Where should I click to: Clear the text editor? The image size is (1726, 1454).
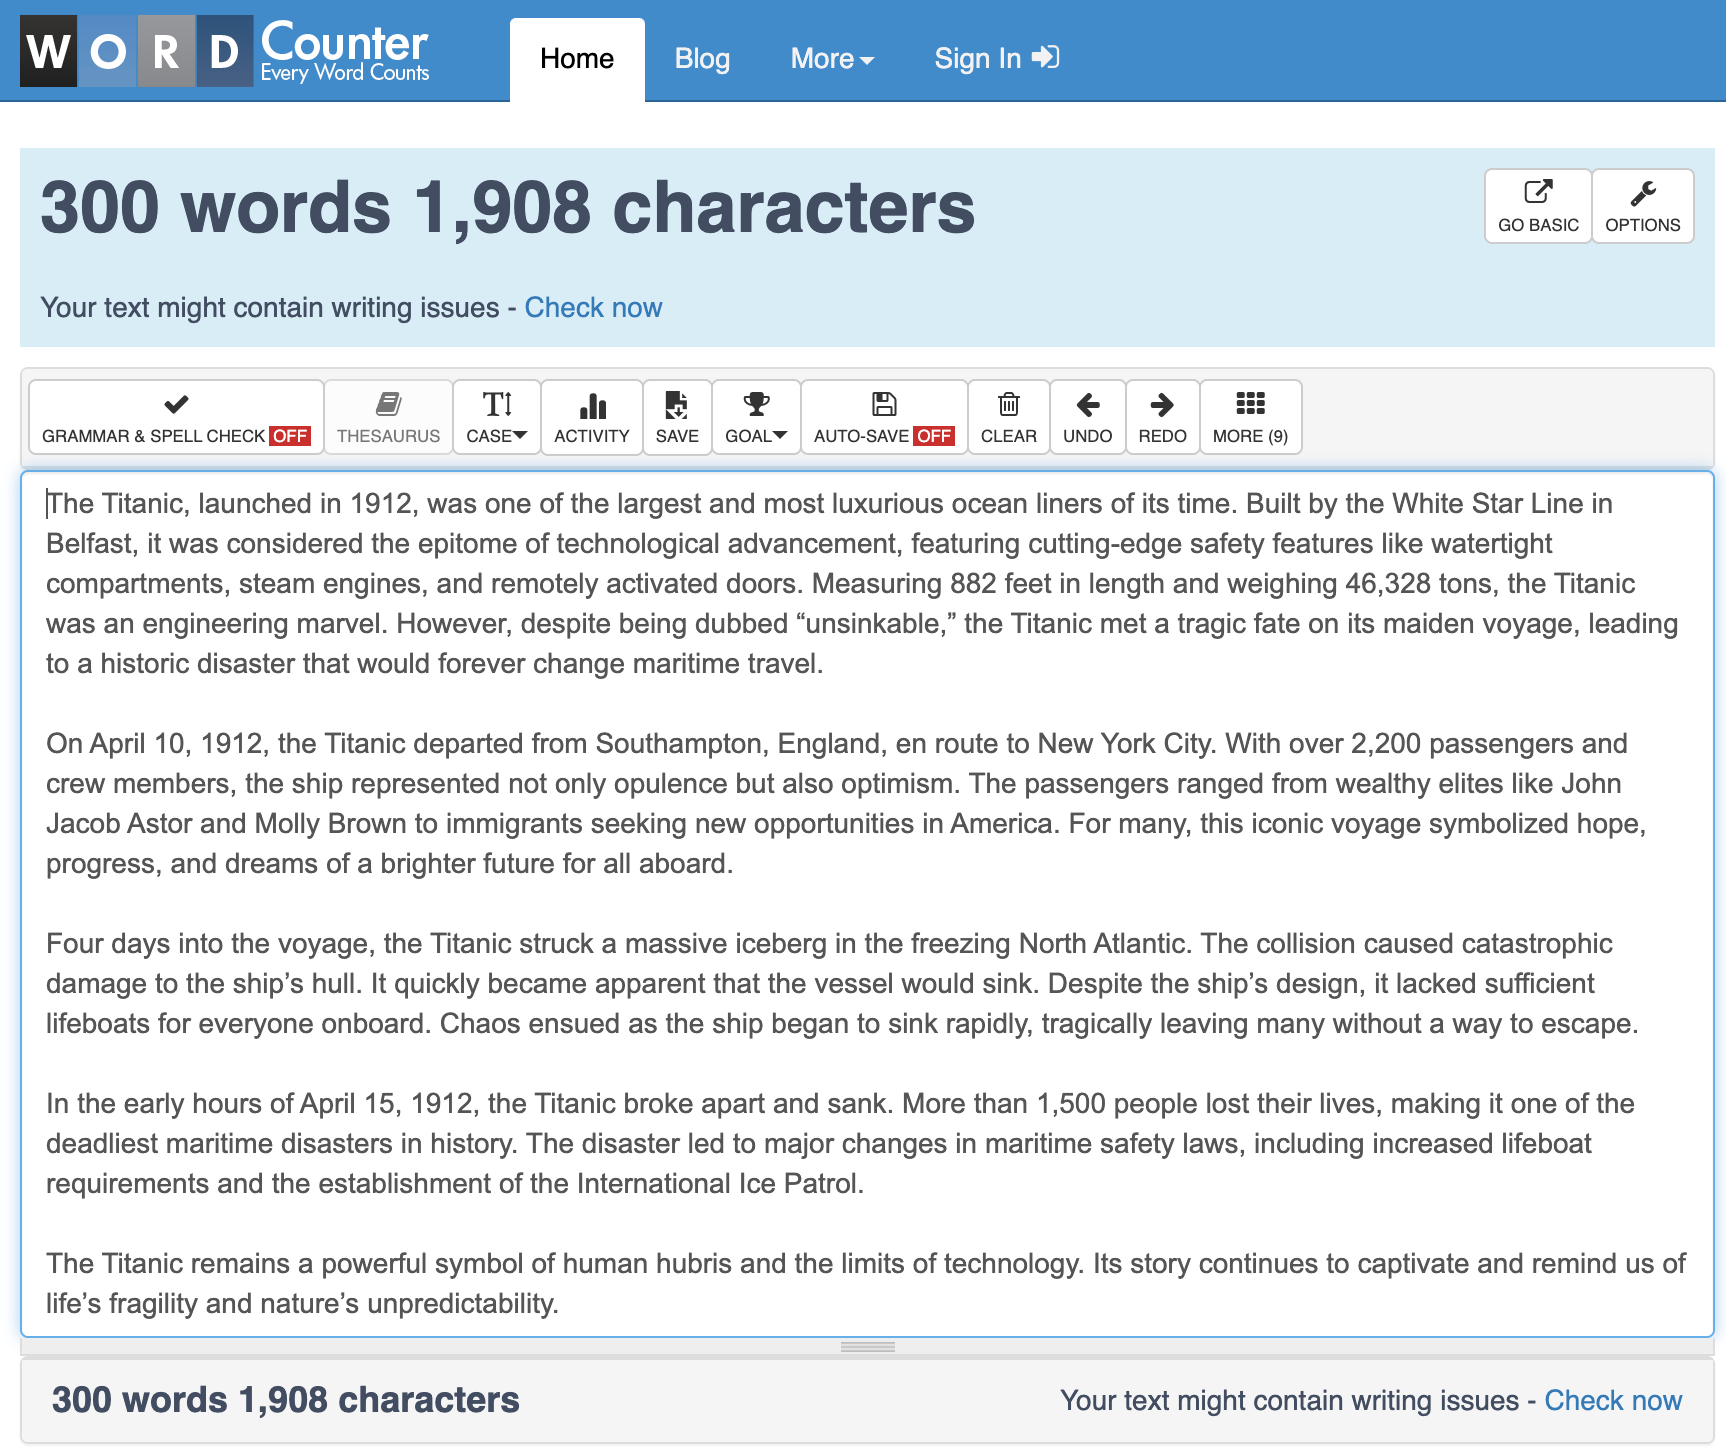click(1008, 417)
